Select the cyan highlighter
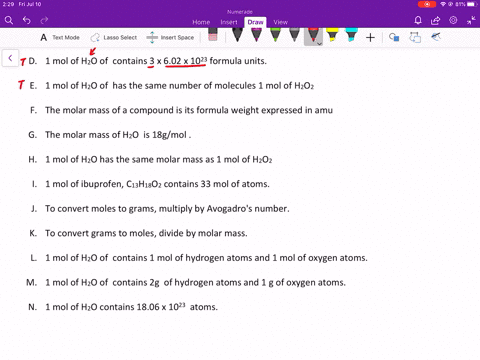 pos(351,35)
